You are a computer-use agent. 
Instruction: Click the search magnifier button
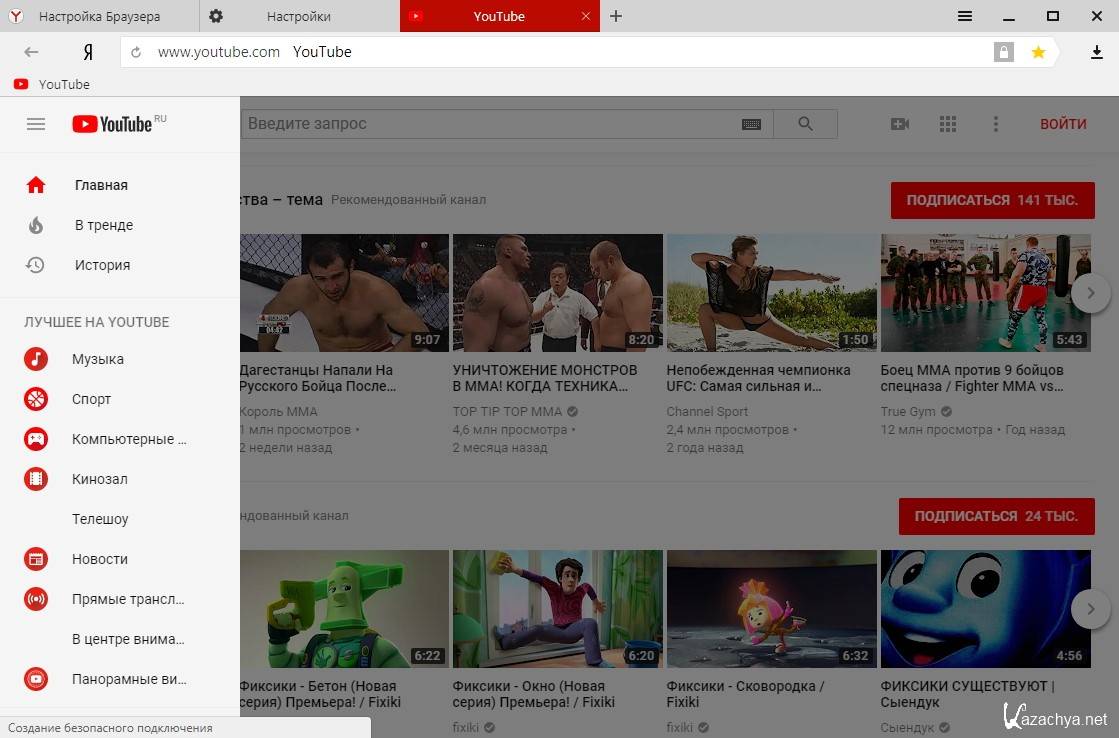click(806, 124)
